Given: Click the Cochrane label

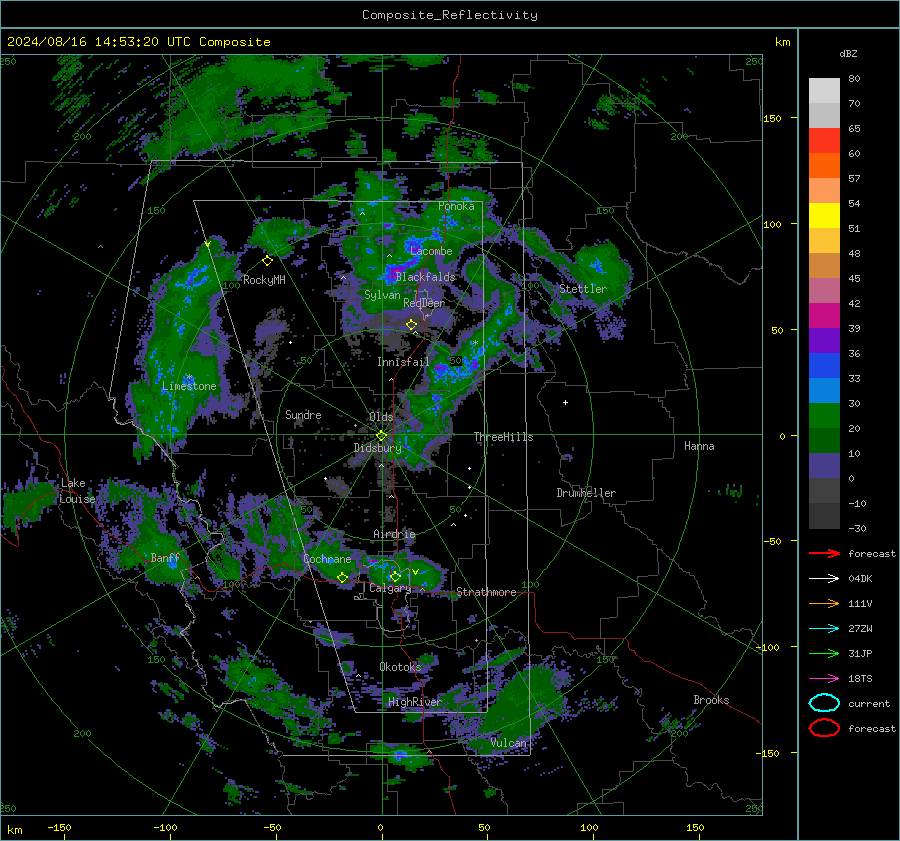Looking at the screenshot, I should point(327,559).
